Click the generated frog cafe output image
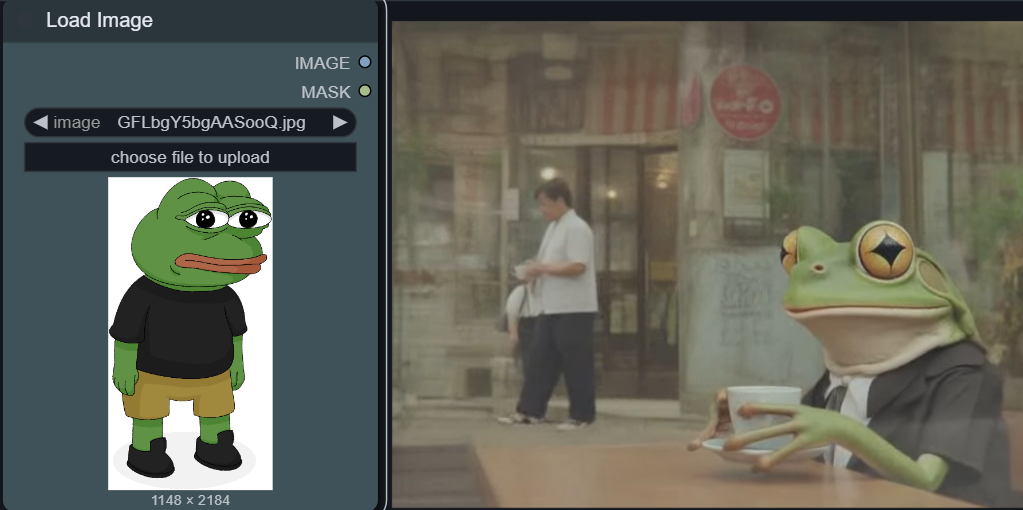1023x510 pixels. pyautogui.click(x=707, y=264)
